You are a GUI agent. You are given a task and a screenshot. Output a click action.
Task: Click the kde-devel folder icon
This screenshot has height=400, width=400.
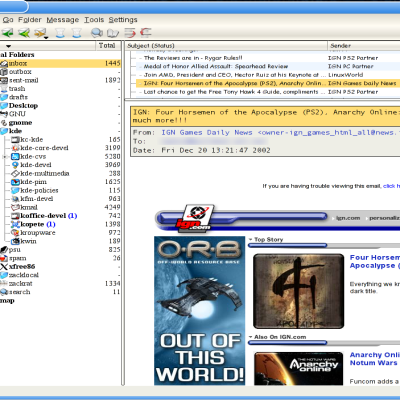(x=15, y=165)
